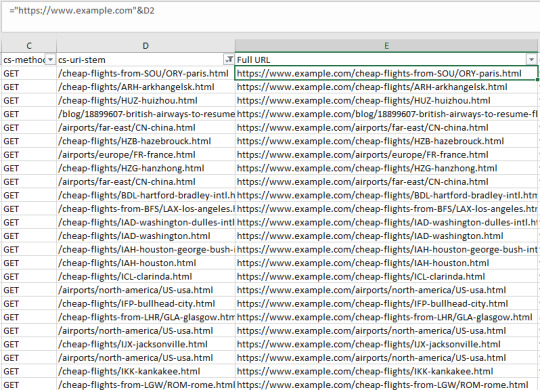Select cell /airports/europe/FR-france.html in column D
Viewport: 540px width, 390px height.
(x=146, y=155)
